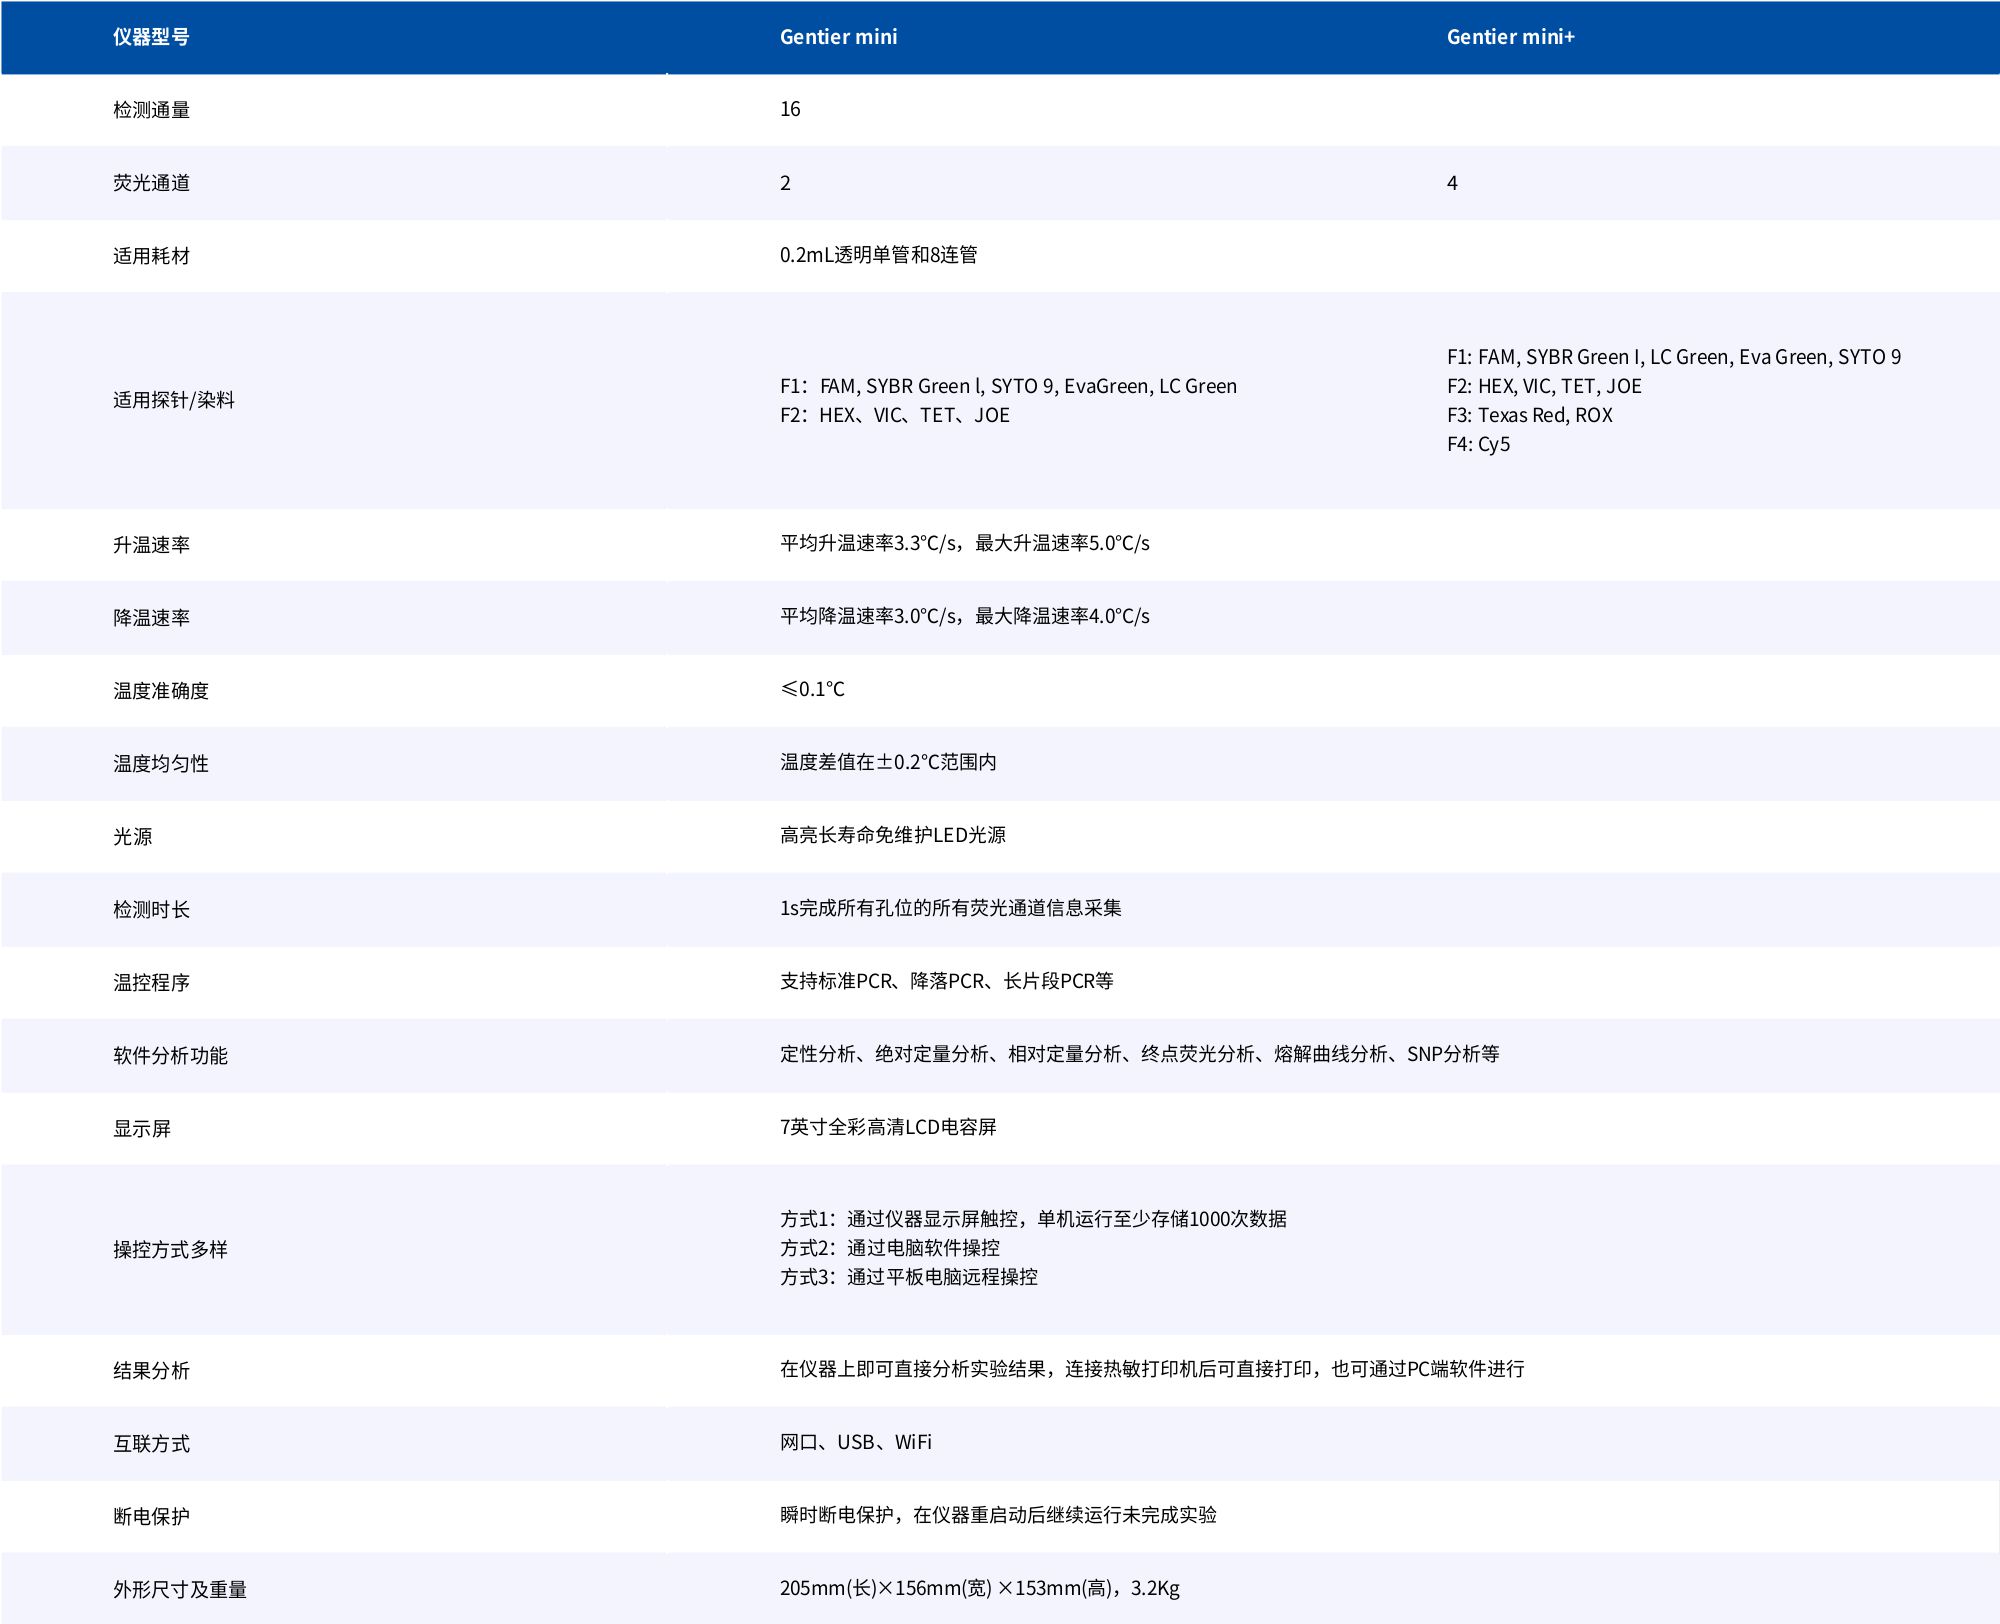
Task: Click the 7英寸全彩高清LCD电容屏 value
Action: click(x=888, y=1127)
